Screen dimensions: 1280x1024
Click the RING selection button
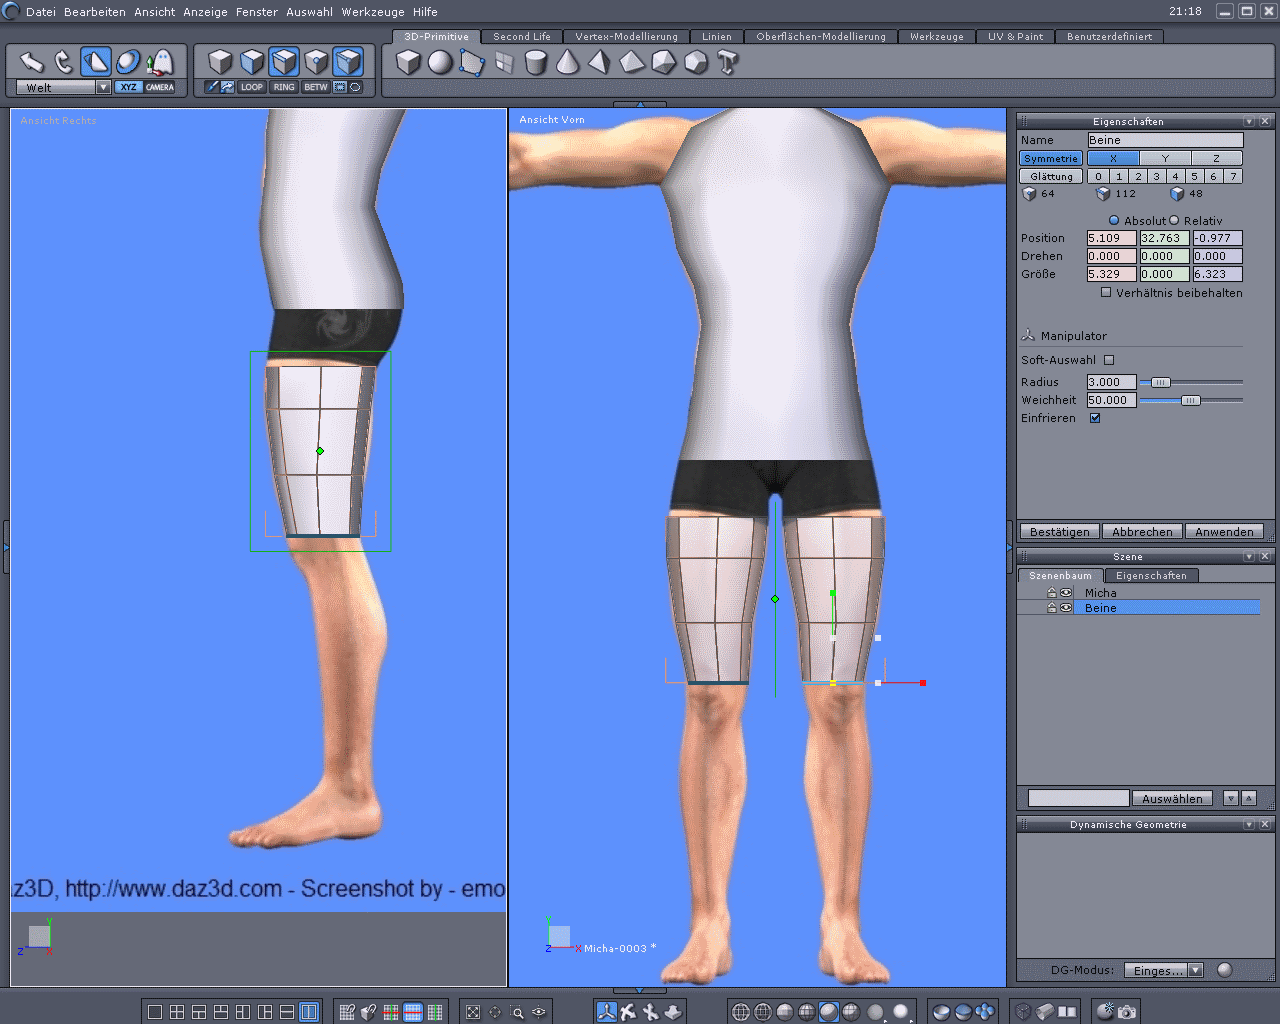pyautogui.click(x=284, y=87)
